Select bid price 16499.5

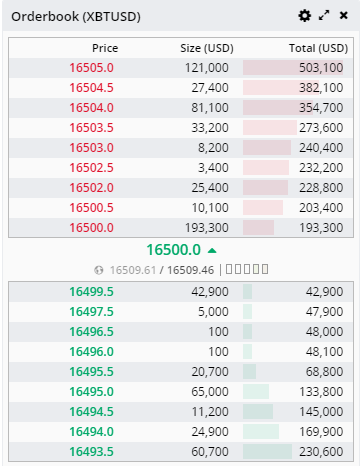pos(92,292)
